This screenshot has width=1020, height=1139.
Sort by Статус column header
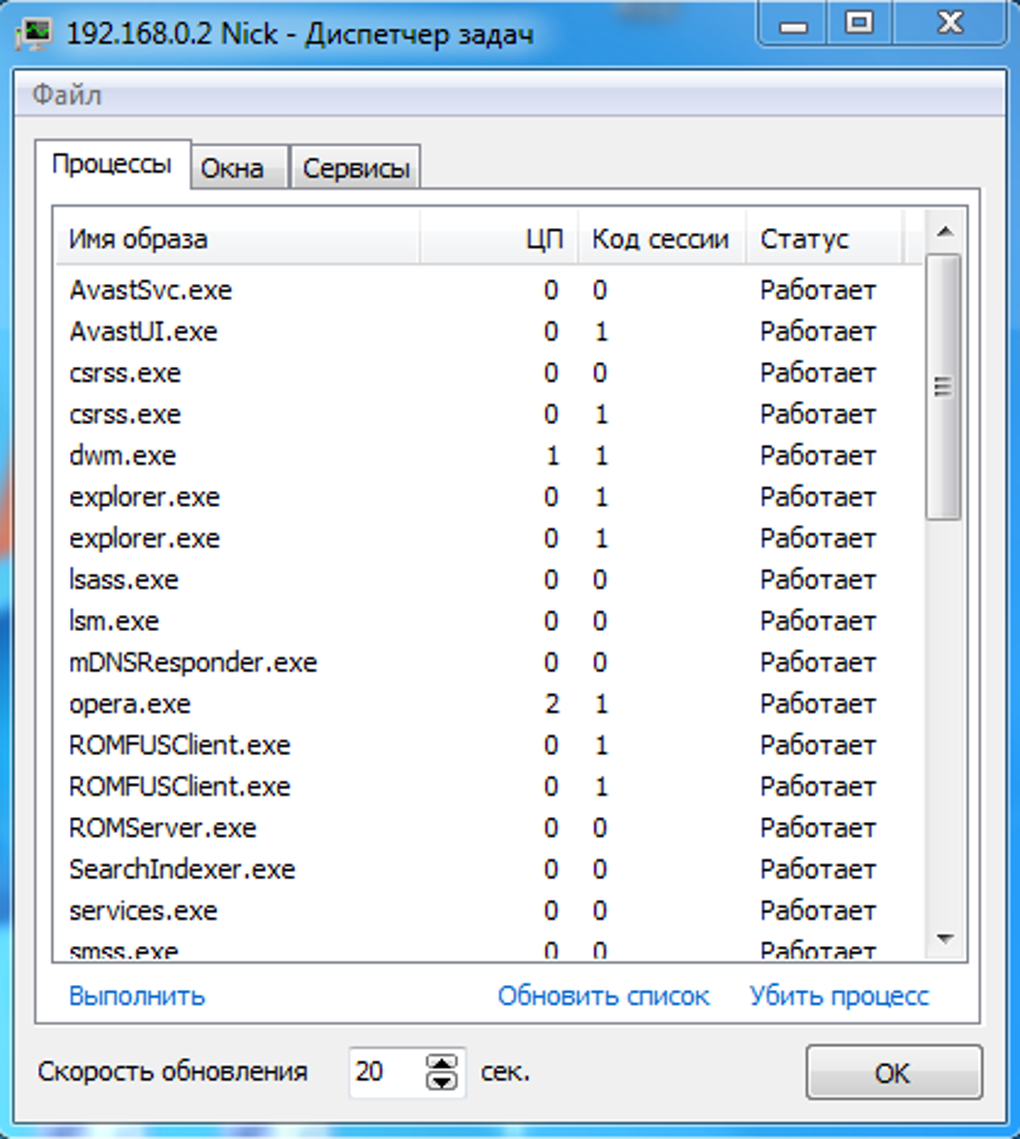point(804,239)
